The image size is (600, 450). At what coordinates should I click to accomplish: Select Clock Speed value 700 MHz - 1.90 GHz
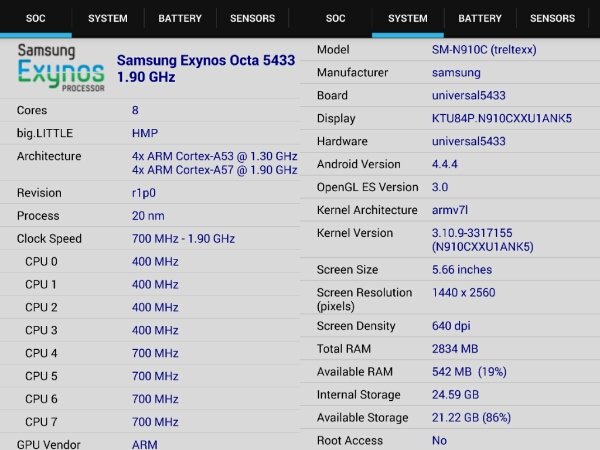coord(183,239)
